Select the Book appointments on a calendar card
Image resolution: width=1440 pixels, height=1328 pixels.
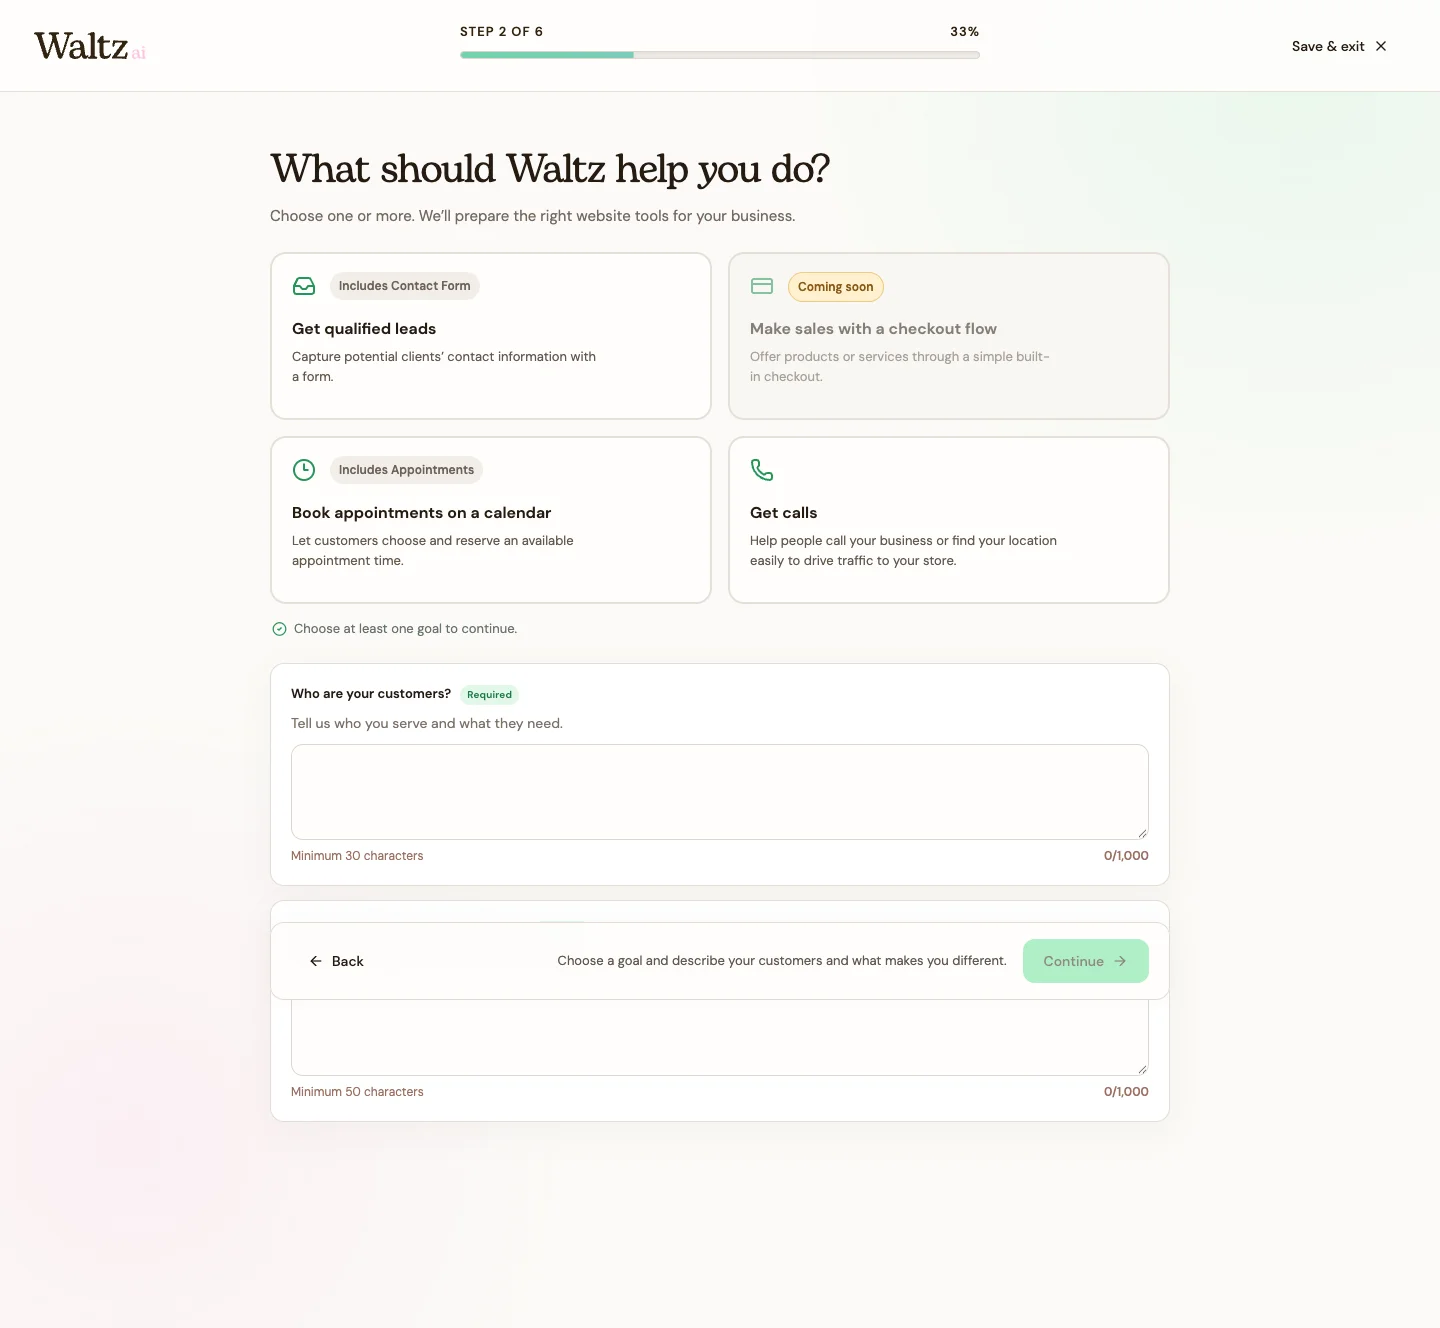tap(491, 520)
